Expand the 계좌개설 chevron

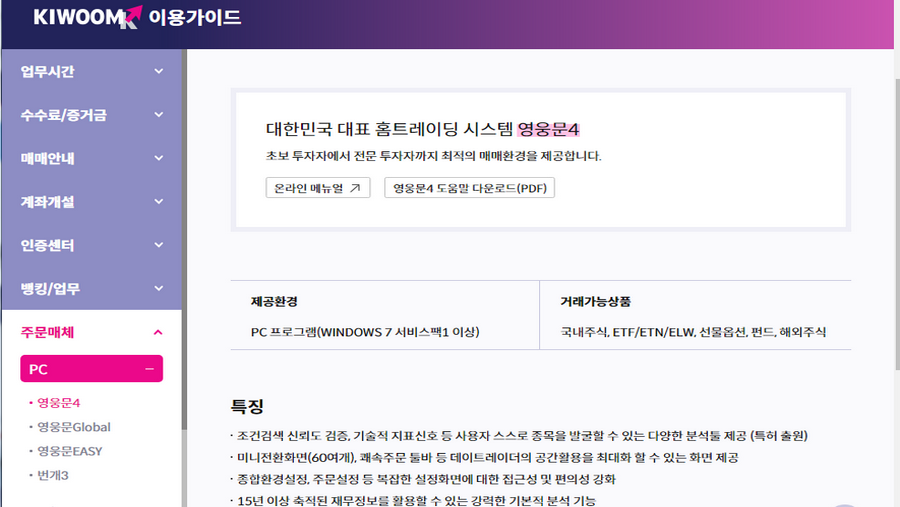coord(158,202)
